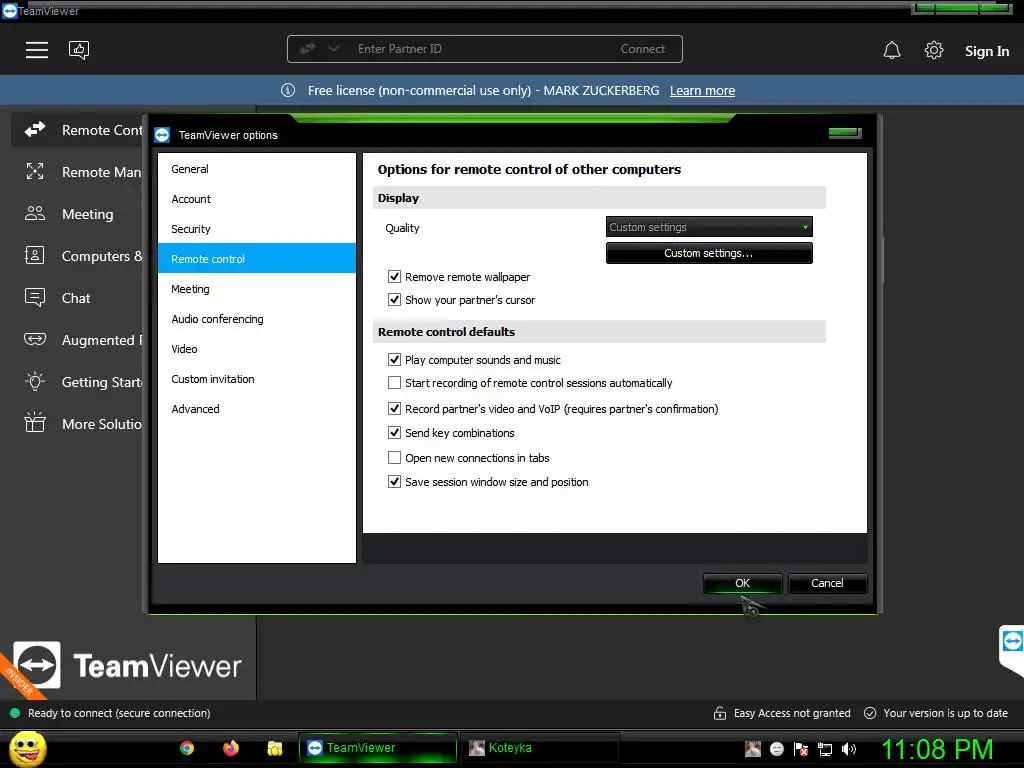Screen dimensions: 1024x768
Task: Click Sign In at top right
Action: click(987, 51)
